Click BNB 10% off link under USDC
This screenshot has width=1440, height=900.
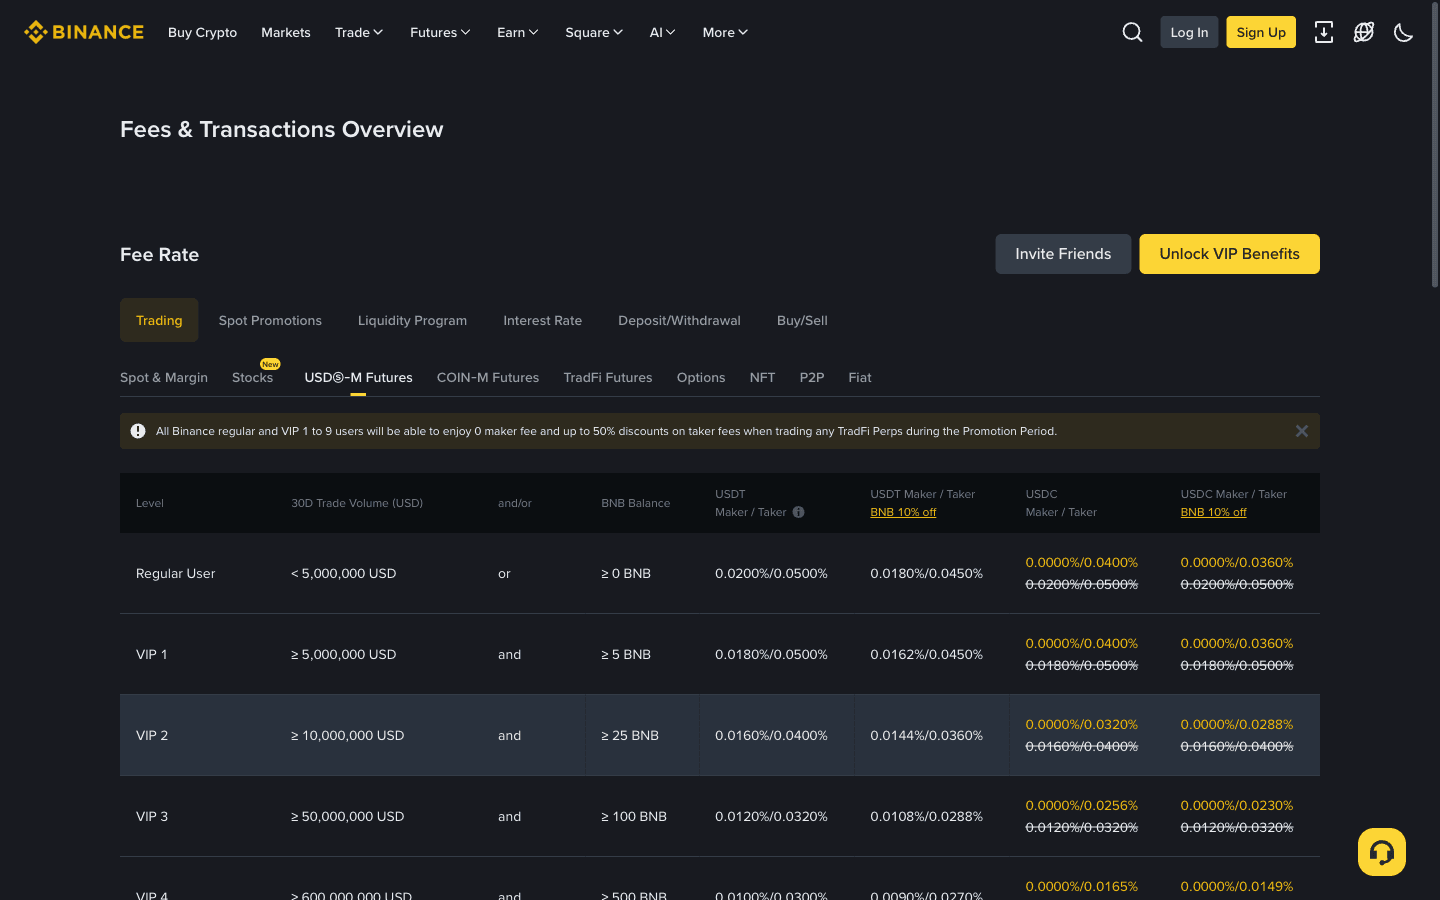pyautogui.click(x=1213, y=512)
